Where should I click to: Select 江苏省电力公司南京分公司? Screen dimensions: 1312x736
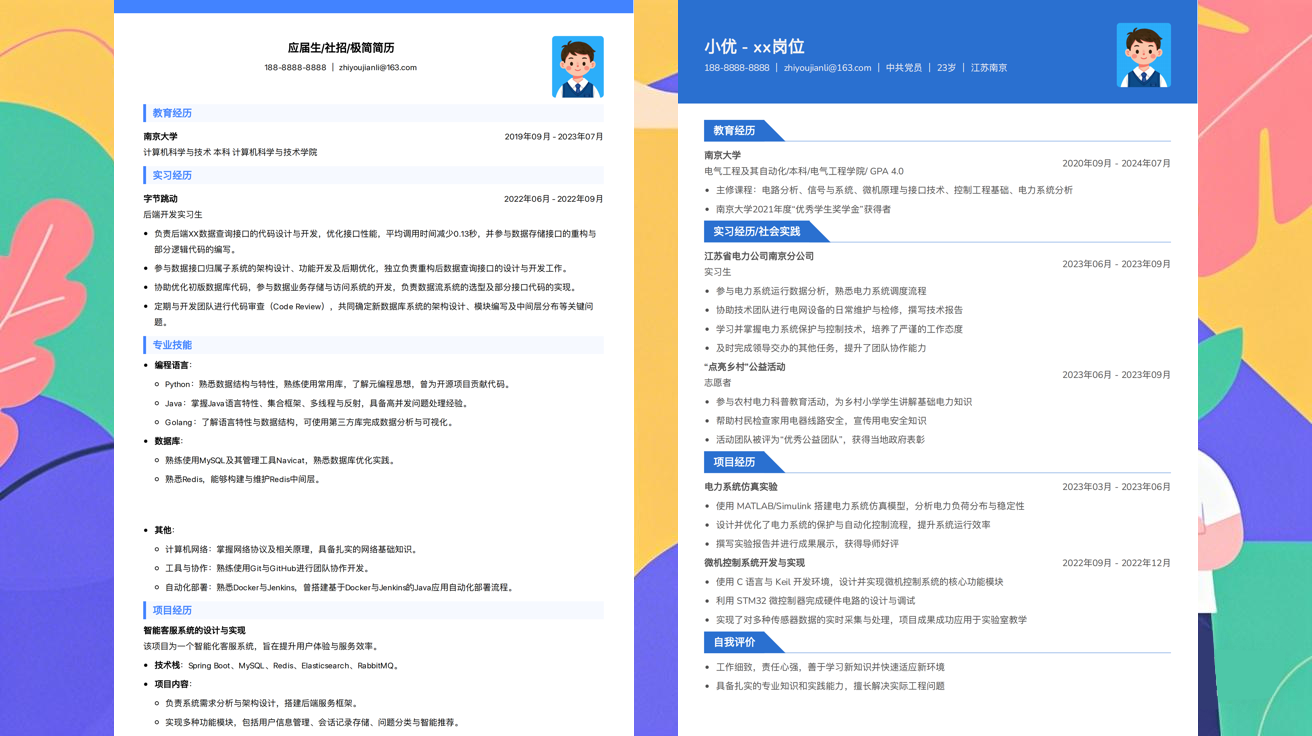pyautogui.click(x=759, y=256)
